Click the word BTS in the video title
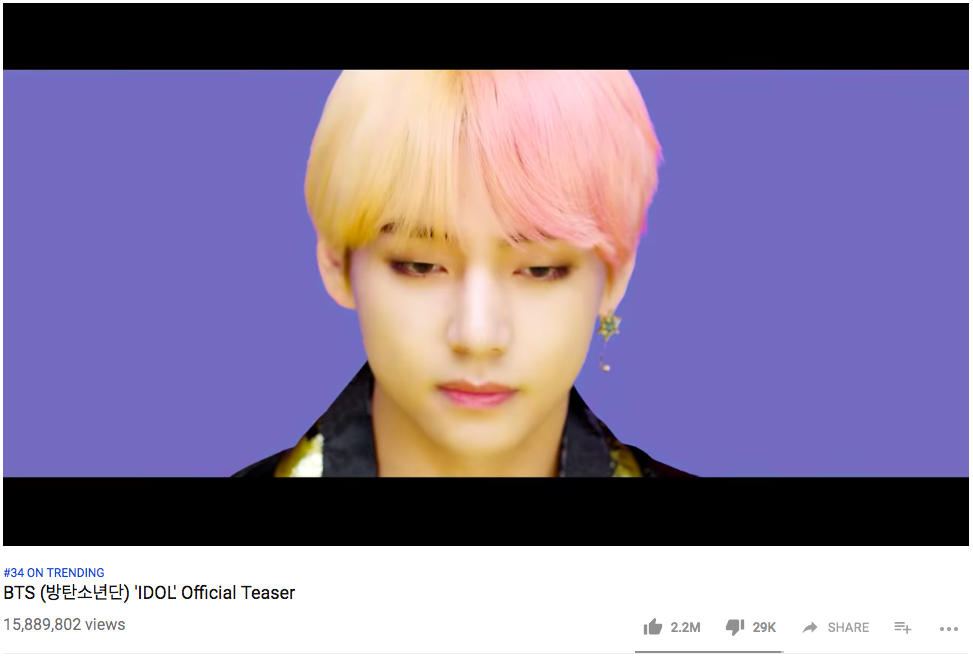 click(x=19, y=593)
